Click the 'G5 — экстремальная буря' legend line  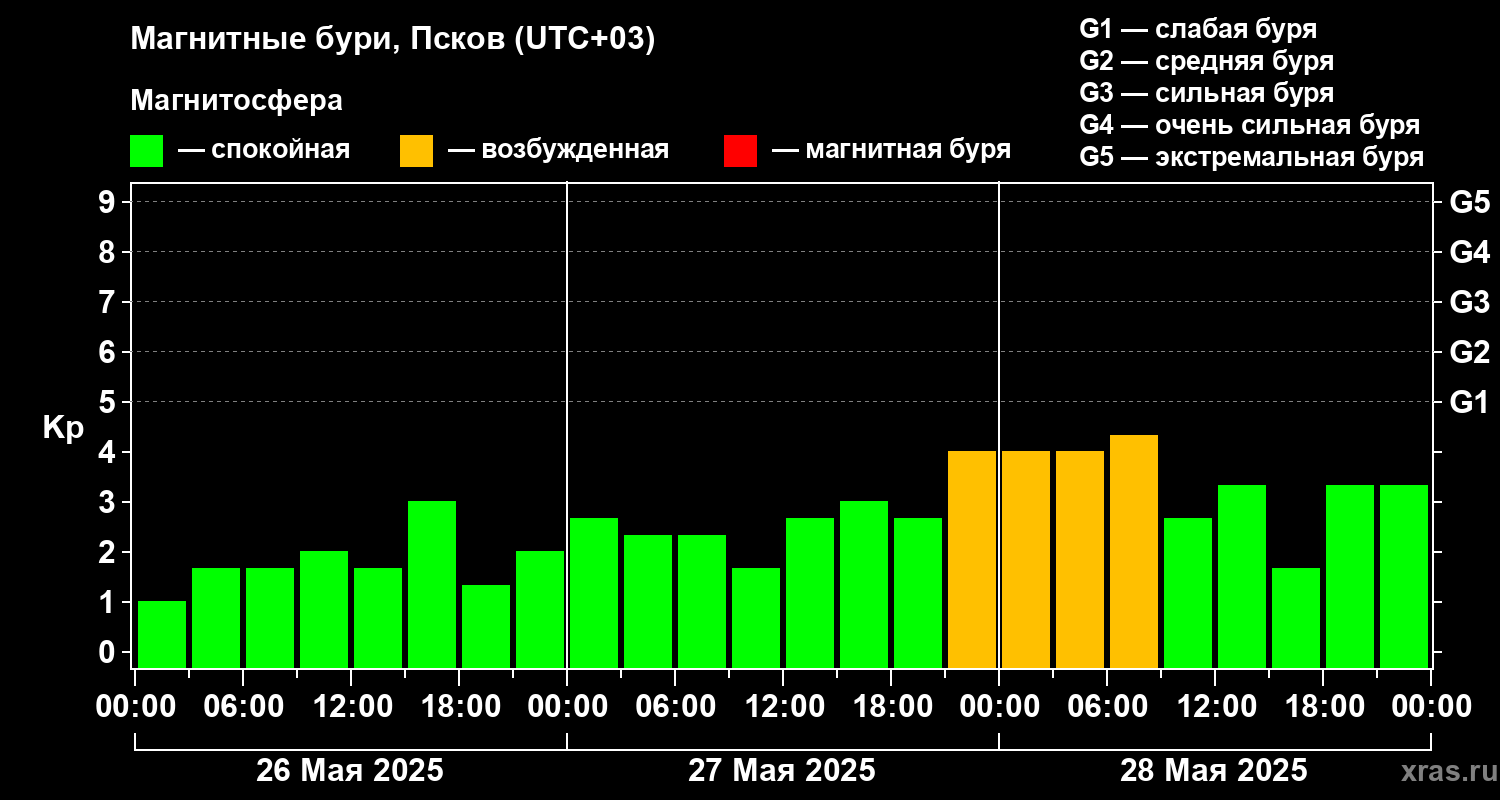pyautogui.click(x=1252, y=158)
